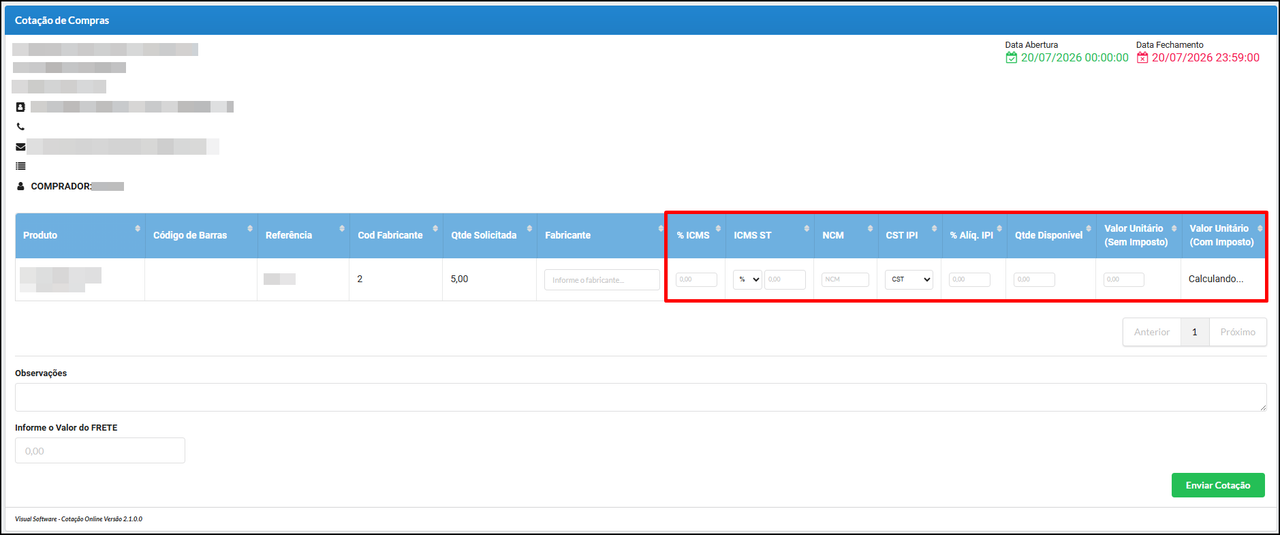The image size is (1280, 535).
Task: Sort table by NCM column
Action: pos(845,235)
